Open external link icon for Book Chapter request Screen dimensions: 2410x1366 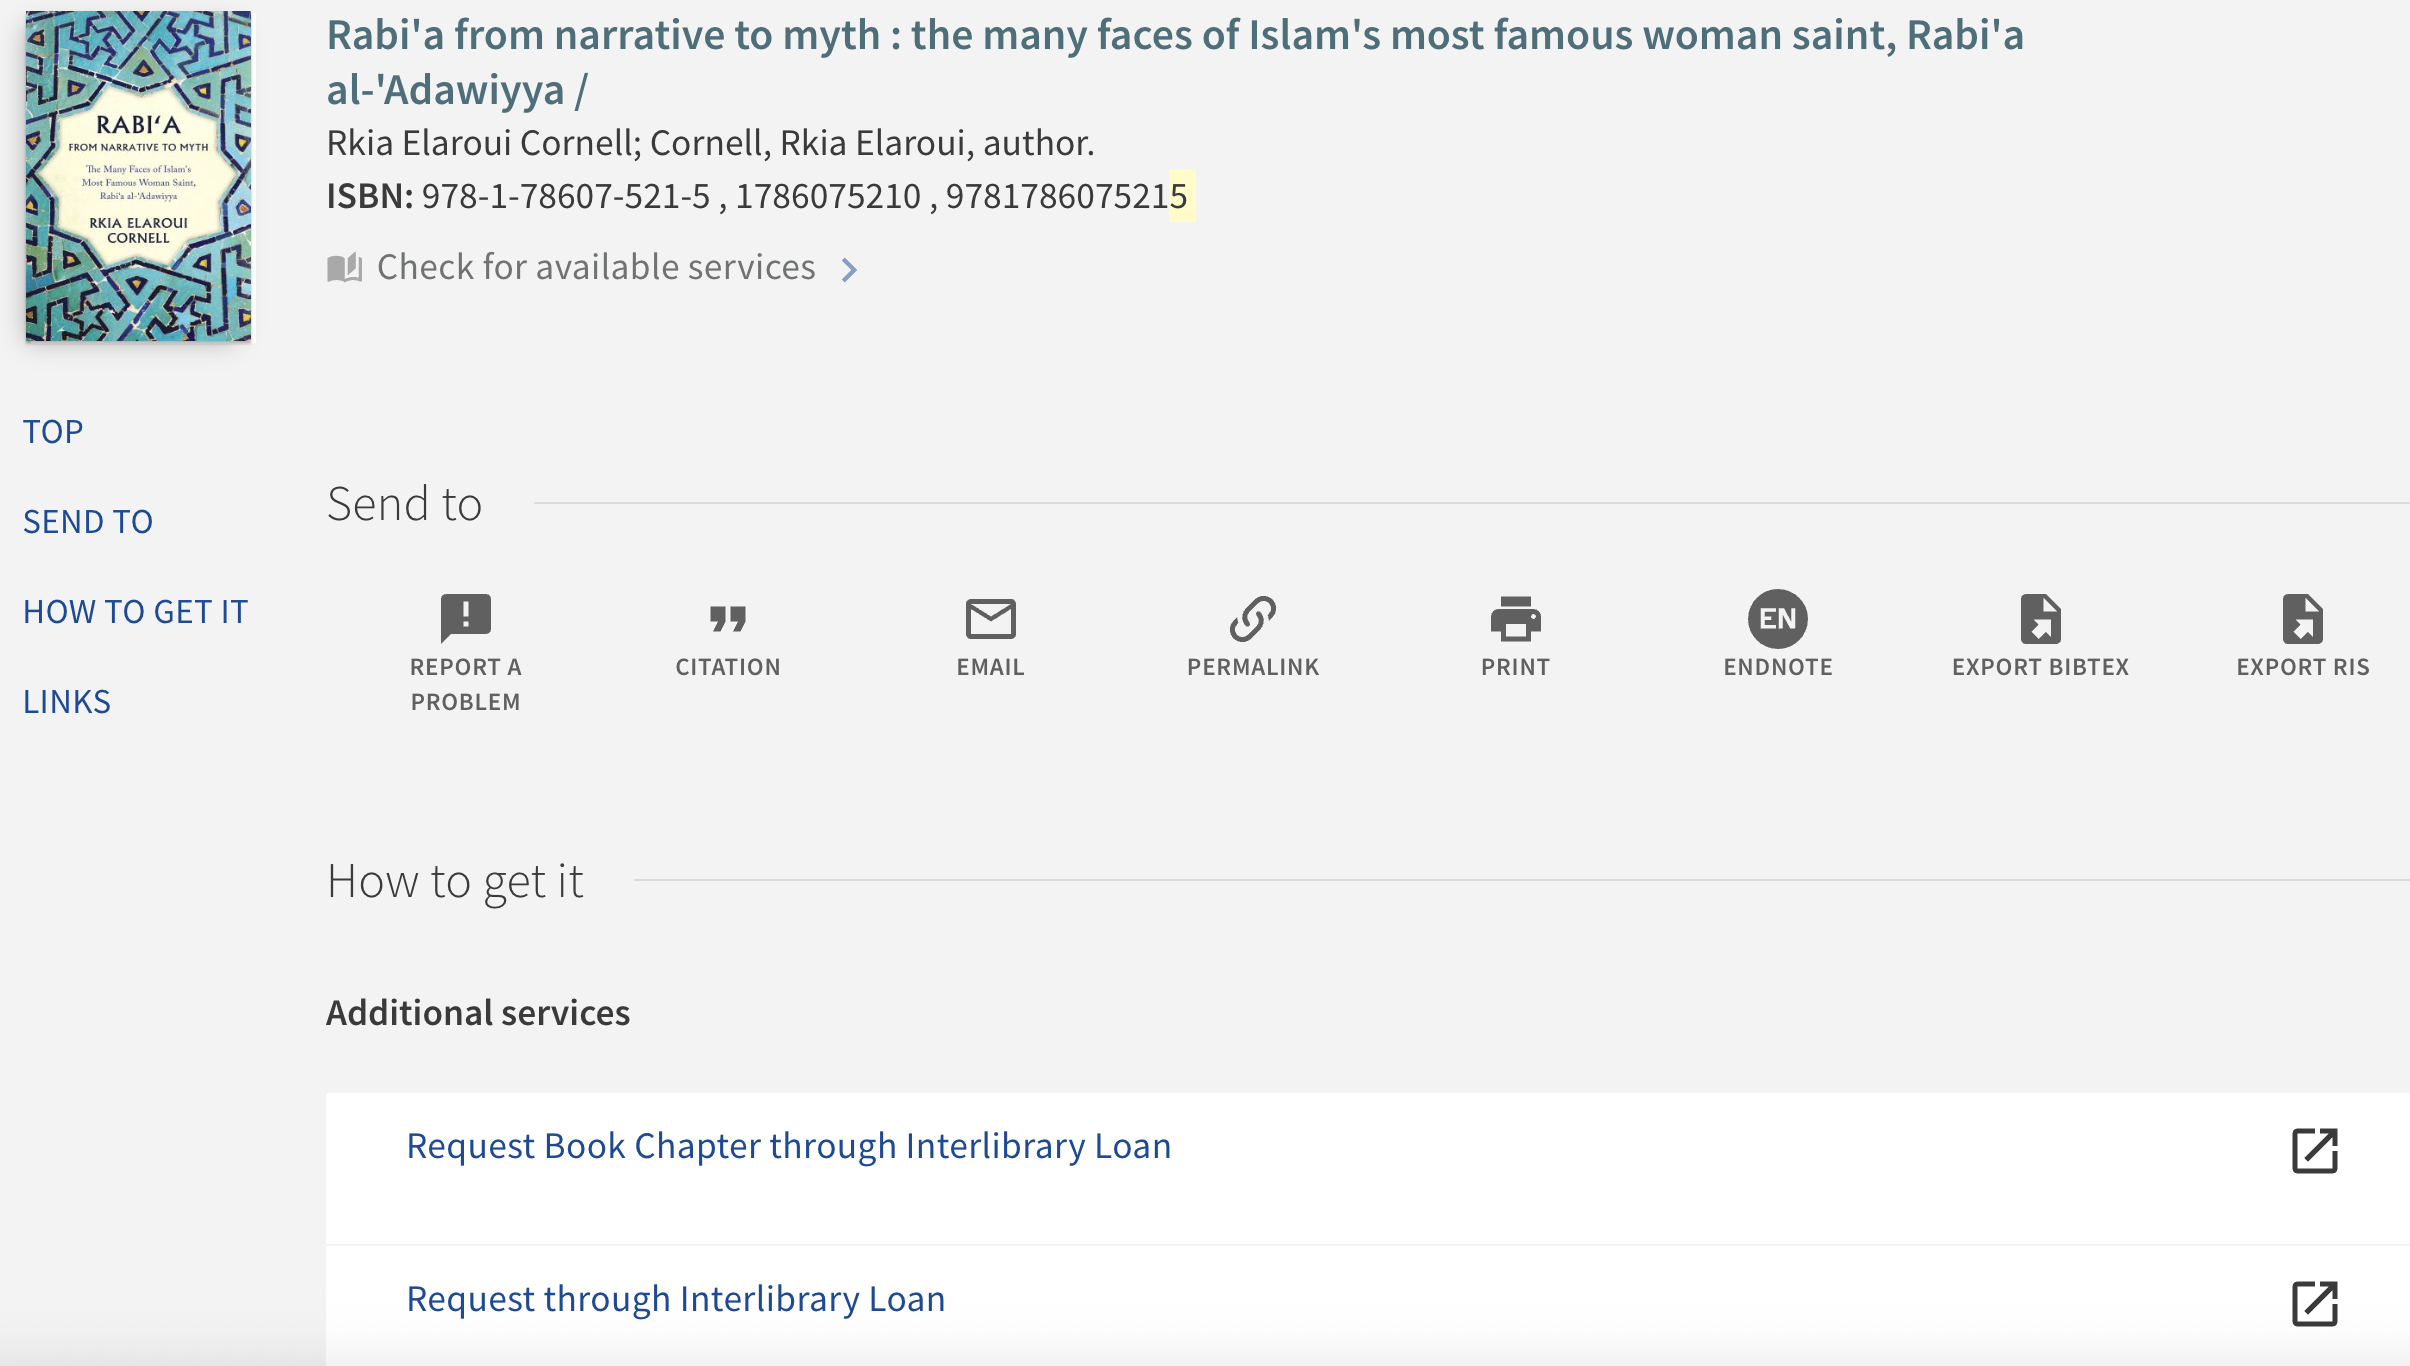pyautogui.click(x=2314, y=1150)
